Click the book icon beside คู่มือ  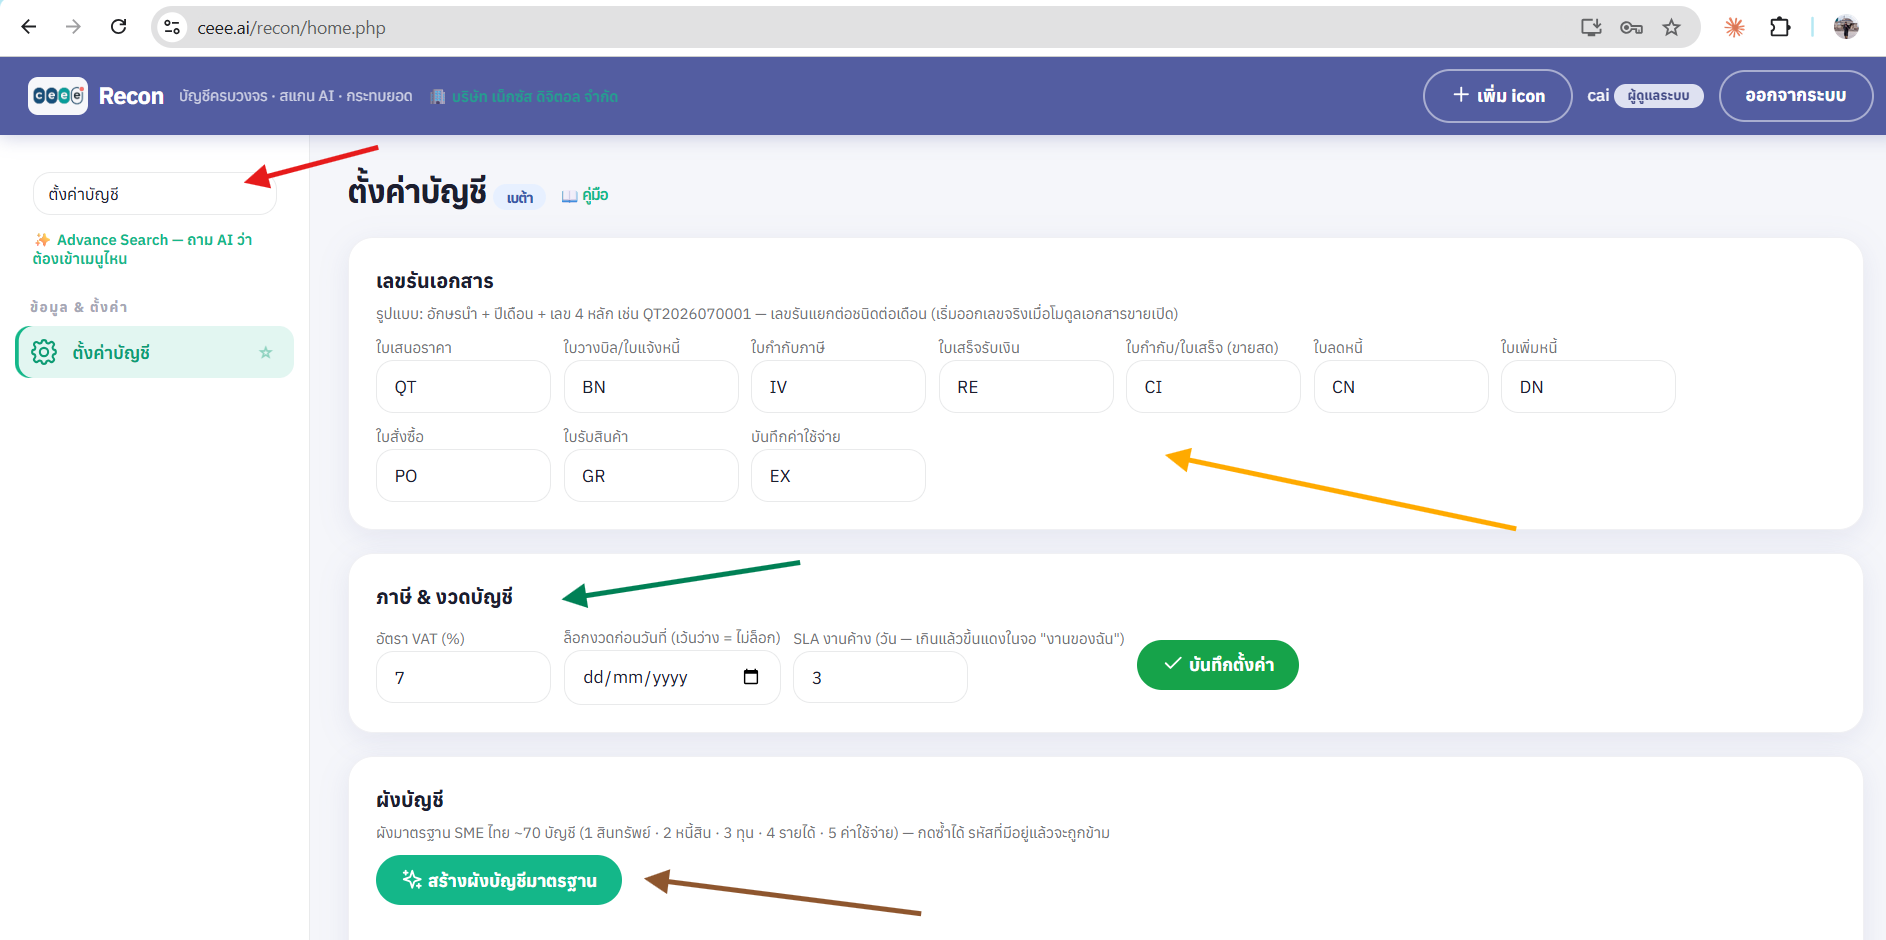coord(569,196)
